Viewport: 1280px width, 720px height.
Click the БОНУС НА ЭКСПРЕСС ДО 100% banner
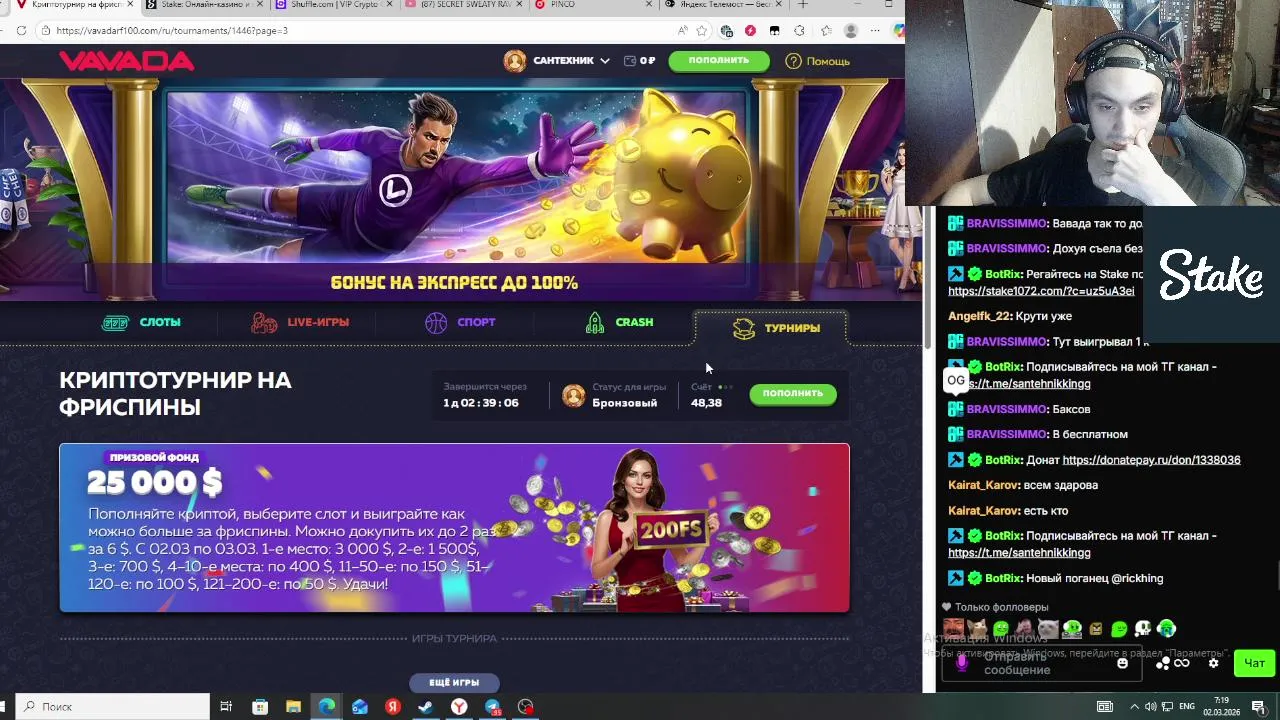pyautogui.click(x=454, y=190)
